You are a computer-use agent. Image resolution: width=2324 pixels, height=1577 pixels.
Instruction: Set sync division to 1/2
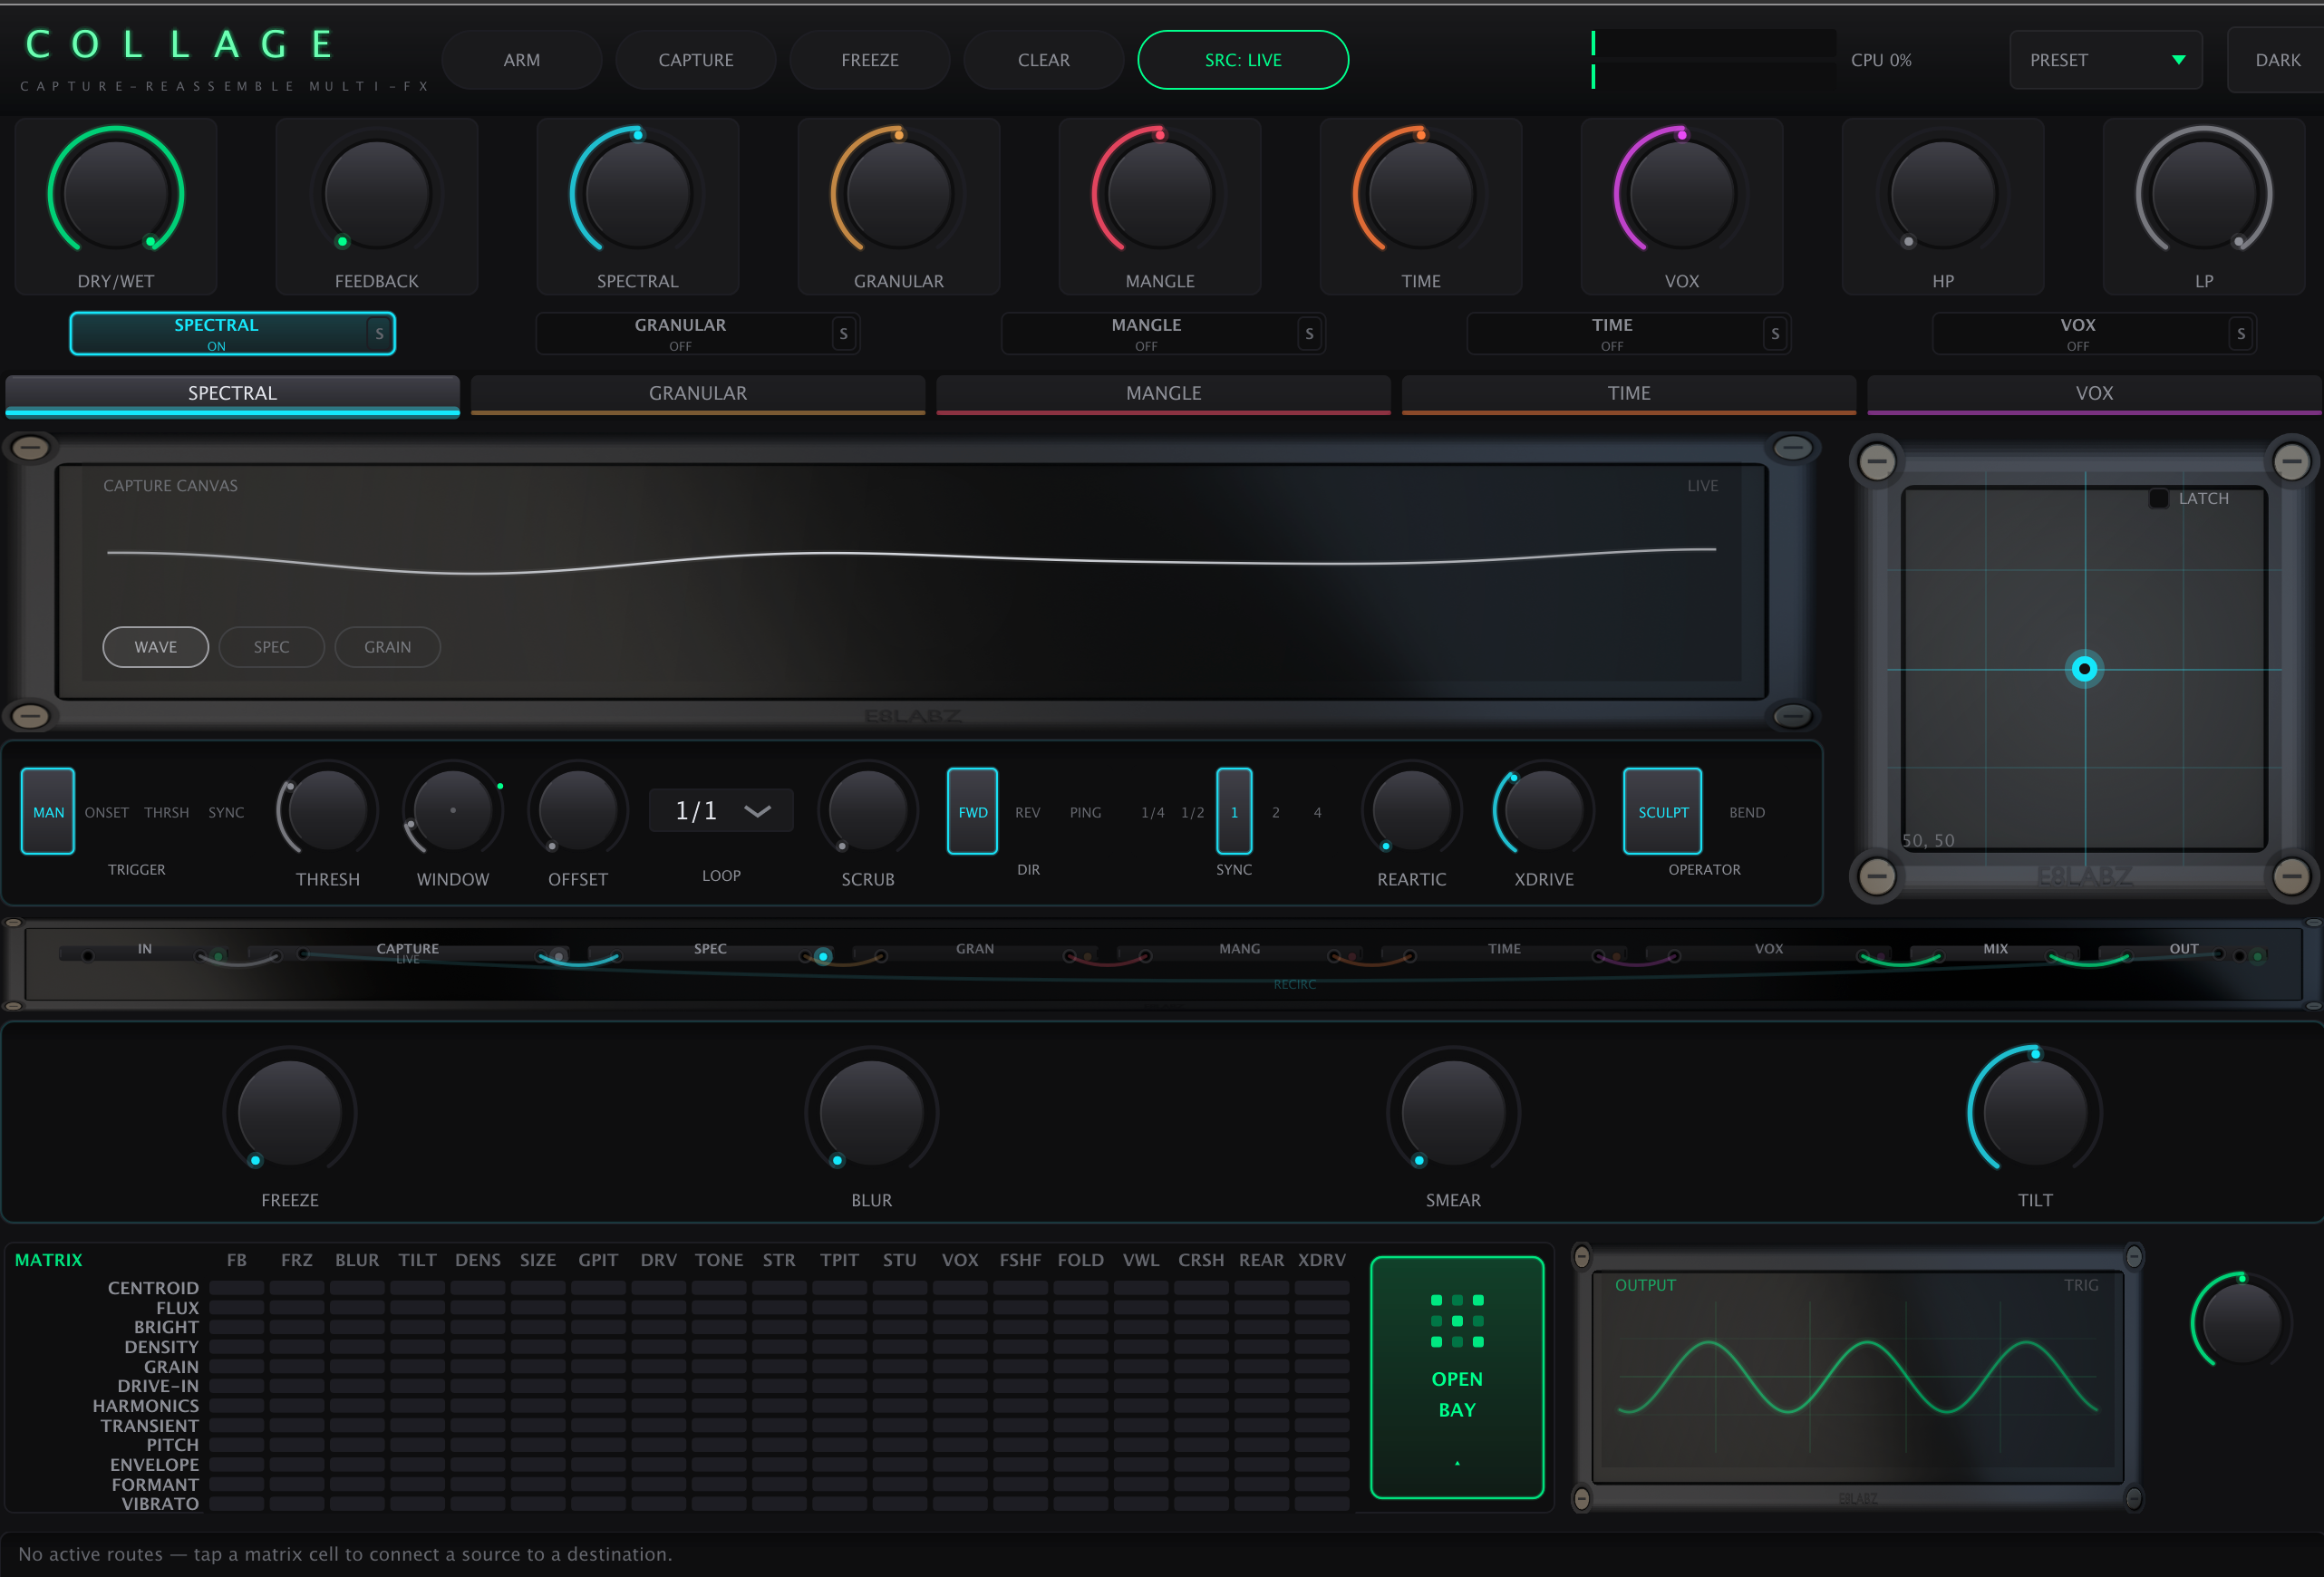coord(1192,812)
